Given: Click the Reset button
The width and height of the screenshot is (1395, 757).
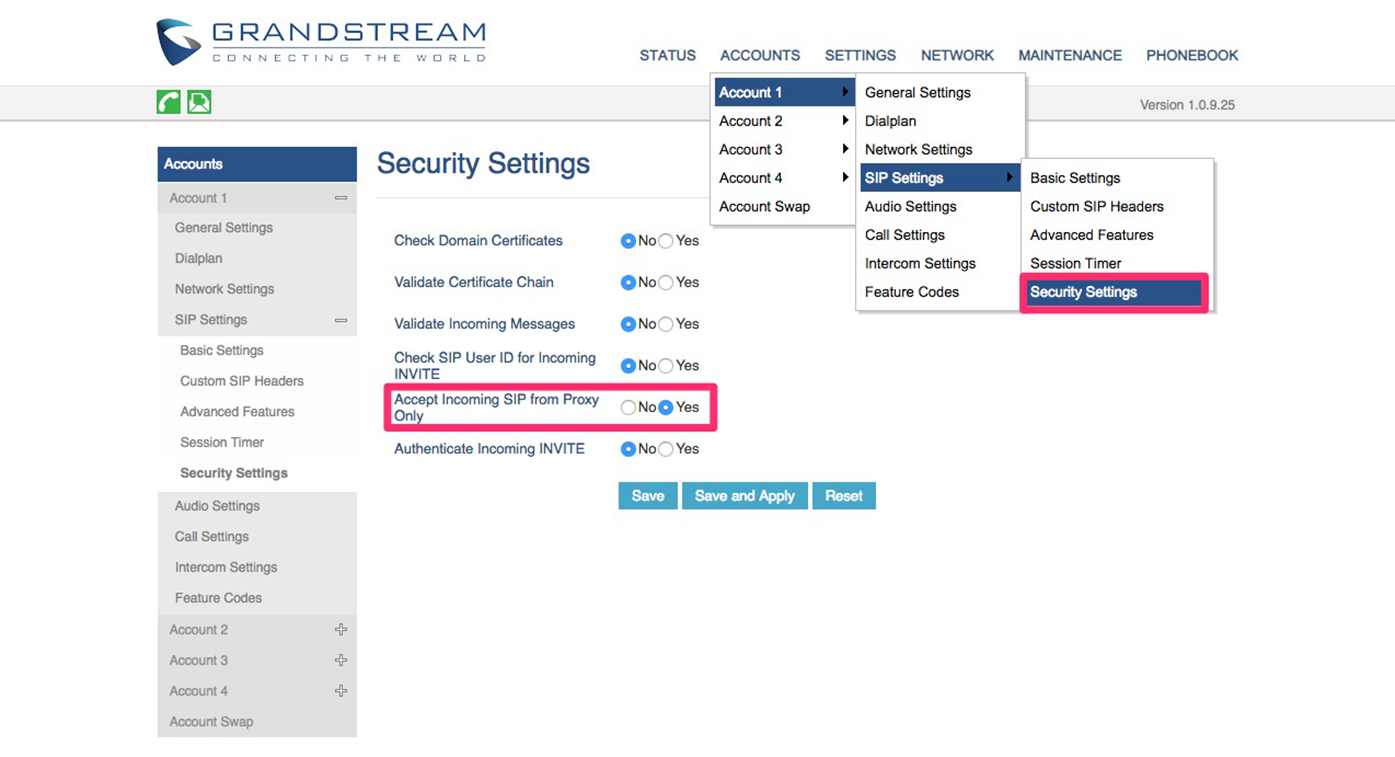Looking at the screenshot, I should (x=843, y=496).
